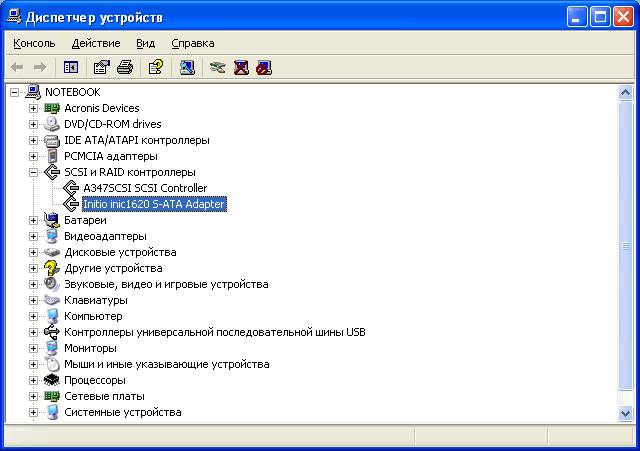Open the Действие menu

click(x=96, y=43)
